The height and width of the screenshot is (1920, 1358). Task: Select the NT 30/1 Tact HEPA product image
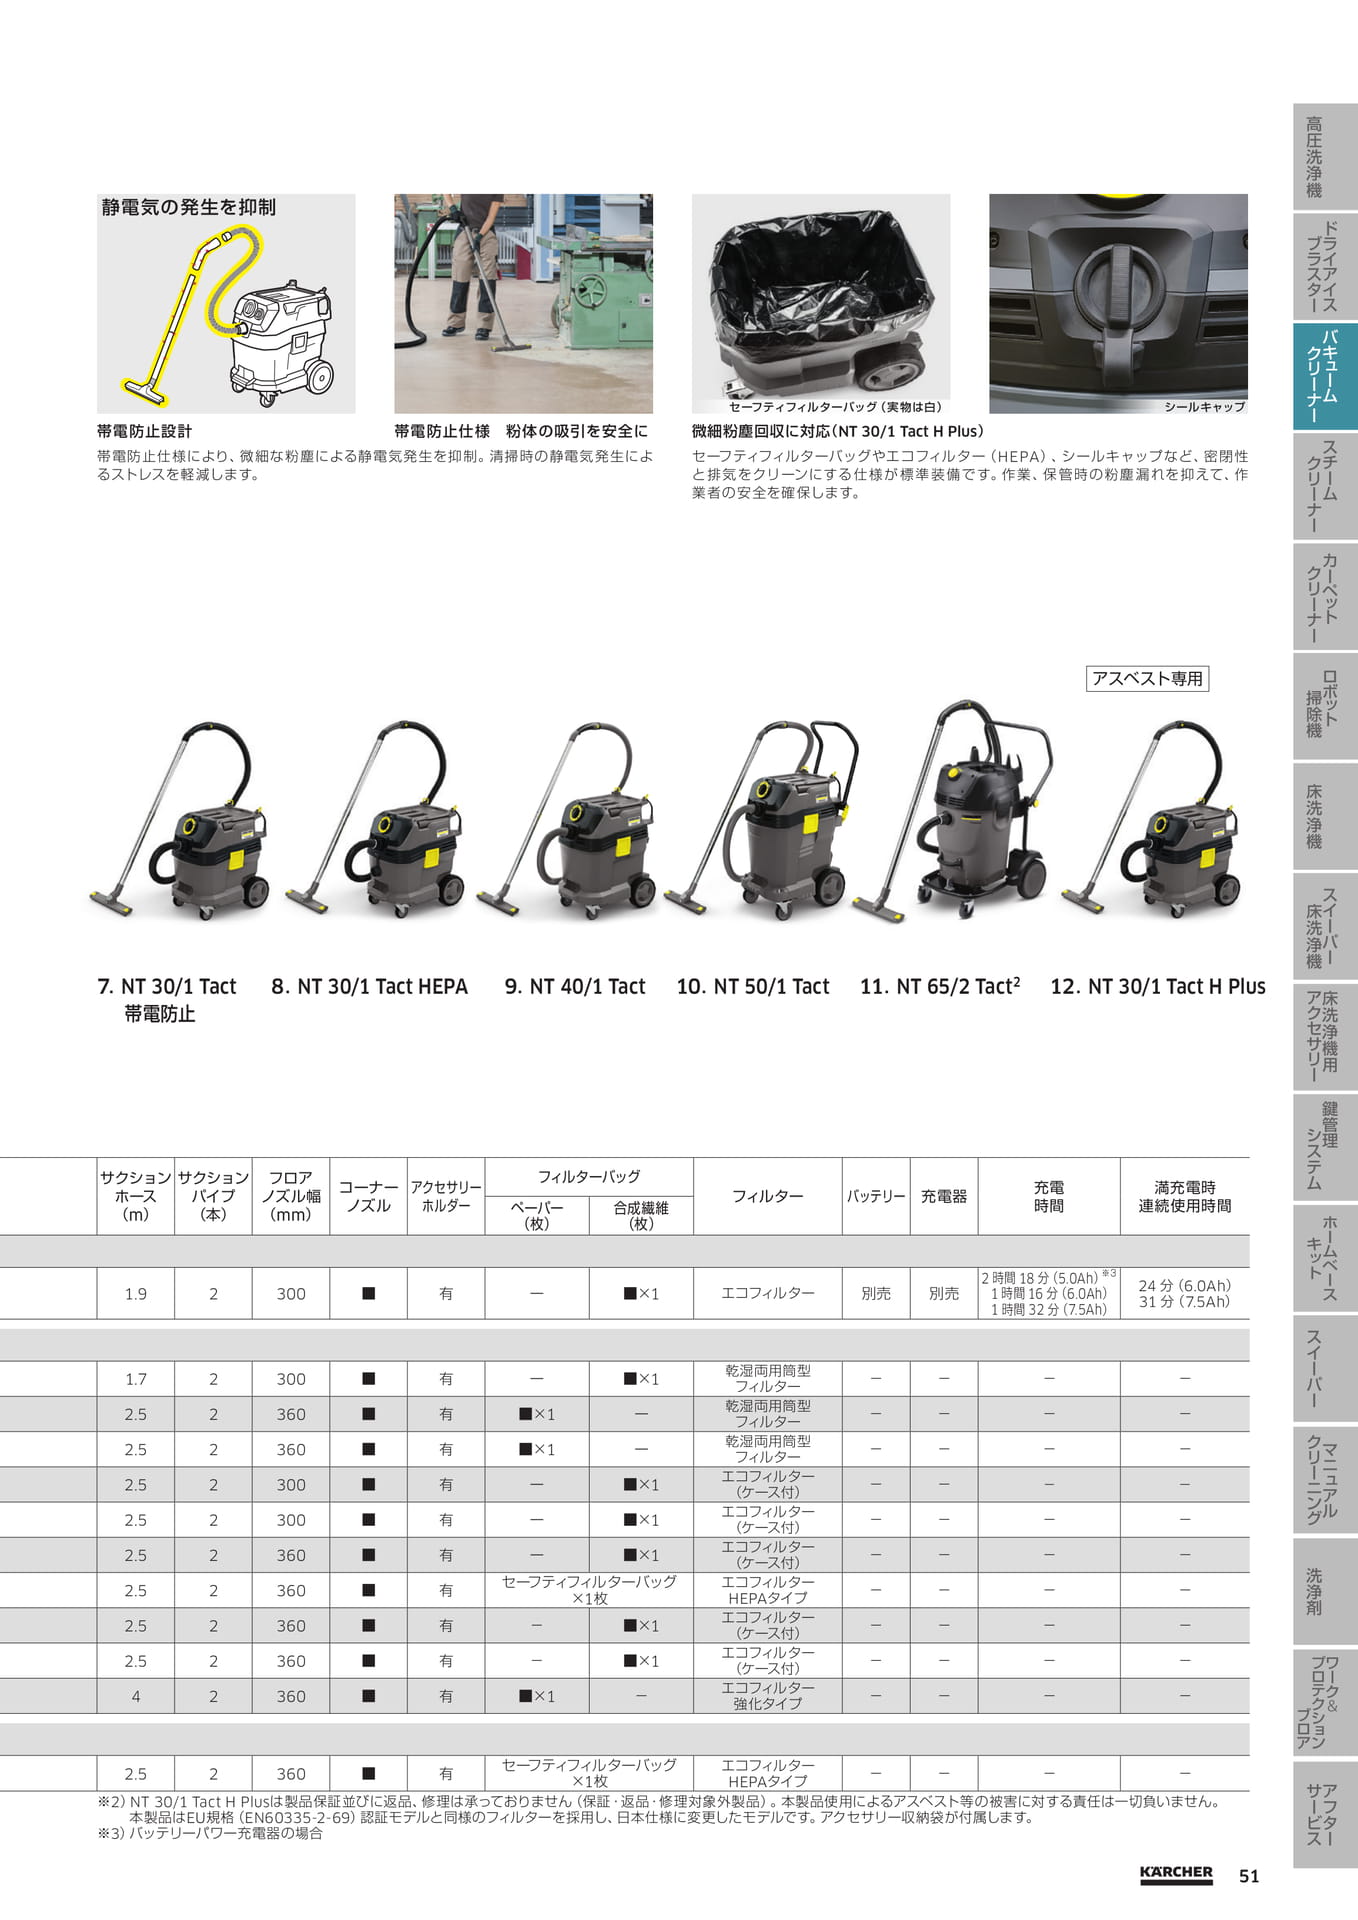pos(376,820)
